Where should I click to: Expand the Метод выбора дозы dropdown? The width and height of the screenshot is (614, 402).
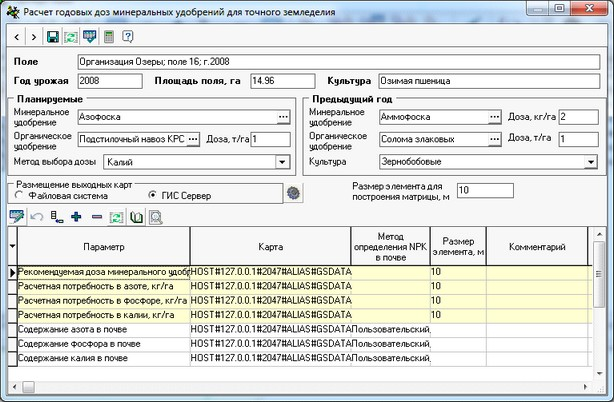[x=282, y=161]
